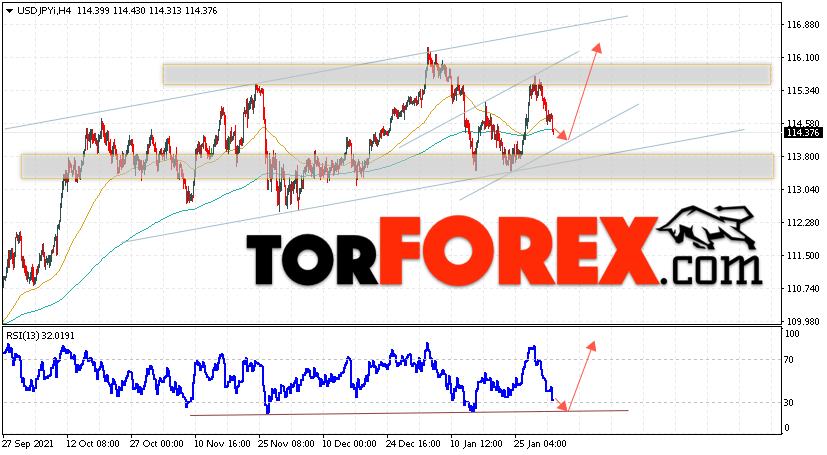The image size is (827, 455).
Task: Click the 10 Nov 16:00 time label
Action: pos(222,444)
